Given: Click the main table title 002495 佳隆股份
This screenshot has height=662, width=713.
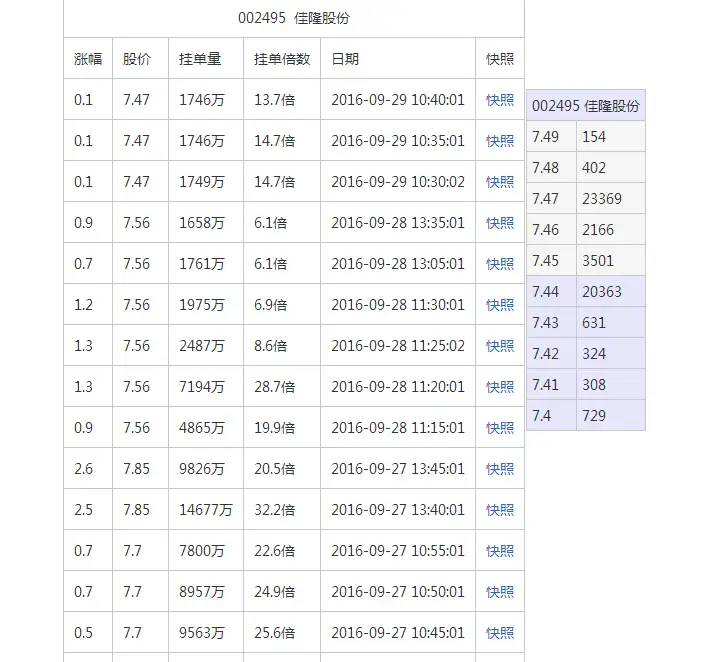Looking at the screenshot, I should point(294,18).
